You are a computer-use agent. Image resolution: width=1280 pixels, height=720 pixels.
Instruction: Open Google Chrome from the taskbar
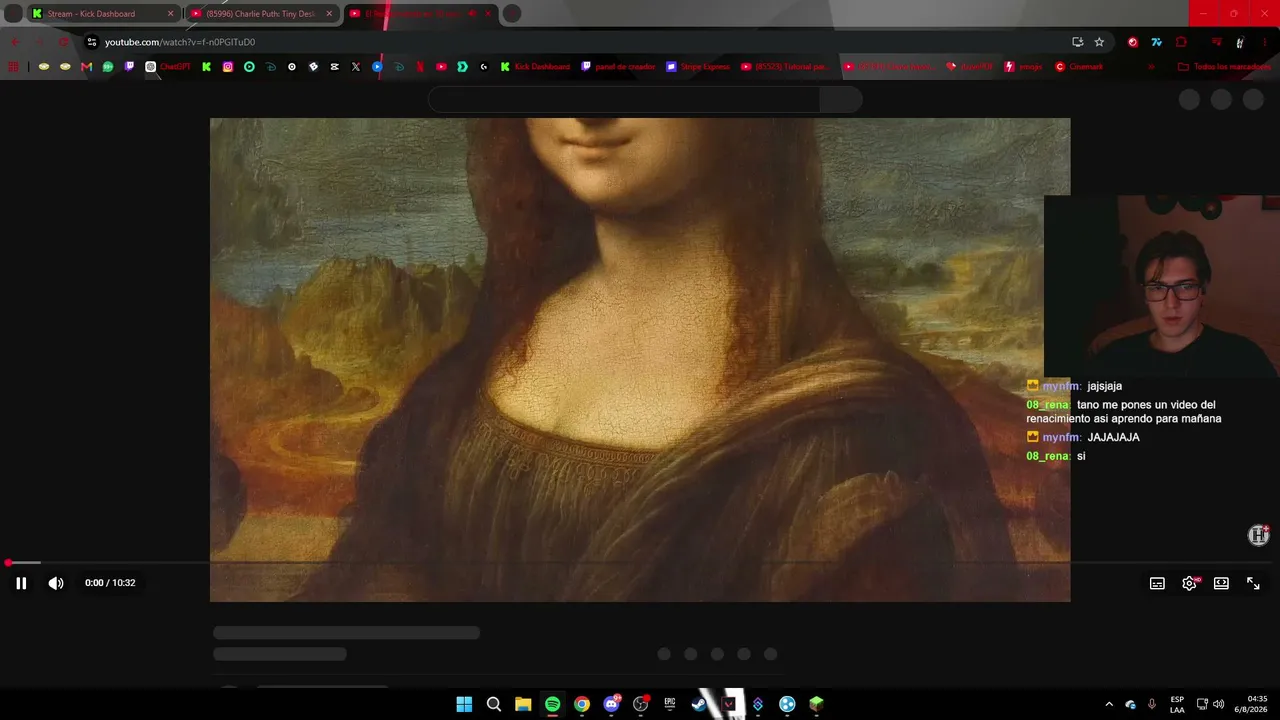582,704
